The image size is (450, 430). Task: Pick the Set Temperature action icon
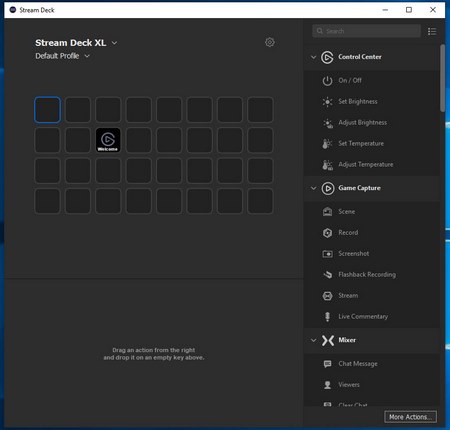point(327,144)
